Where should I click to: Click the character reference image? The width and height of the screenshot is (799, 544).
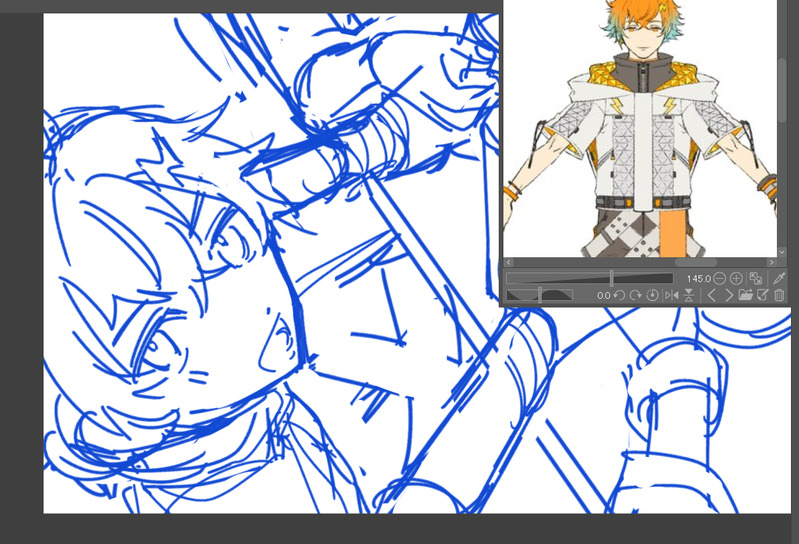(x=640, y=128)
